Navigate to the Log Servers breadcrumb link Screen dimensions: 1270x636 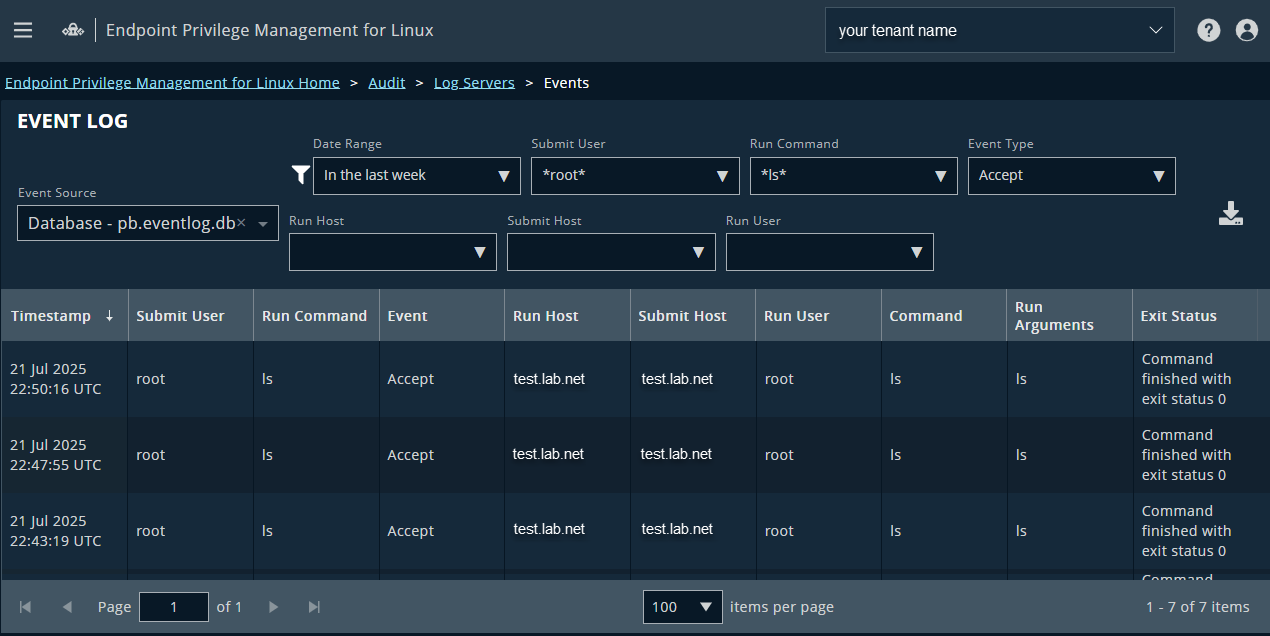pyautogui.click(x=474, y=83)
